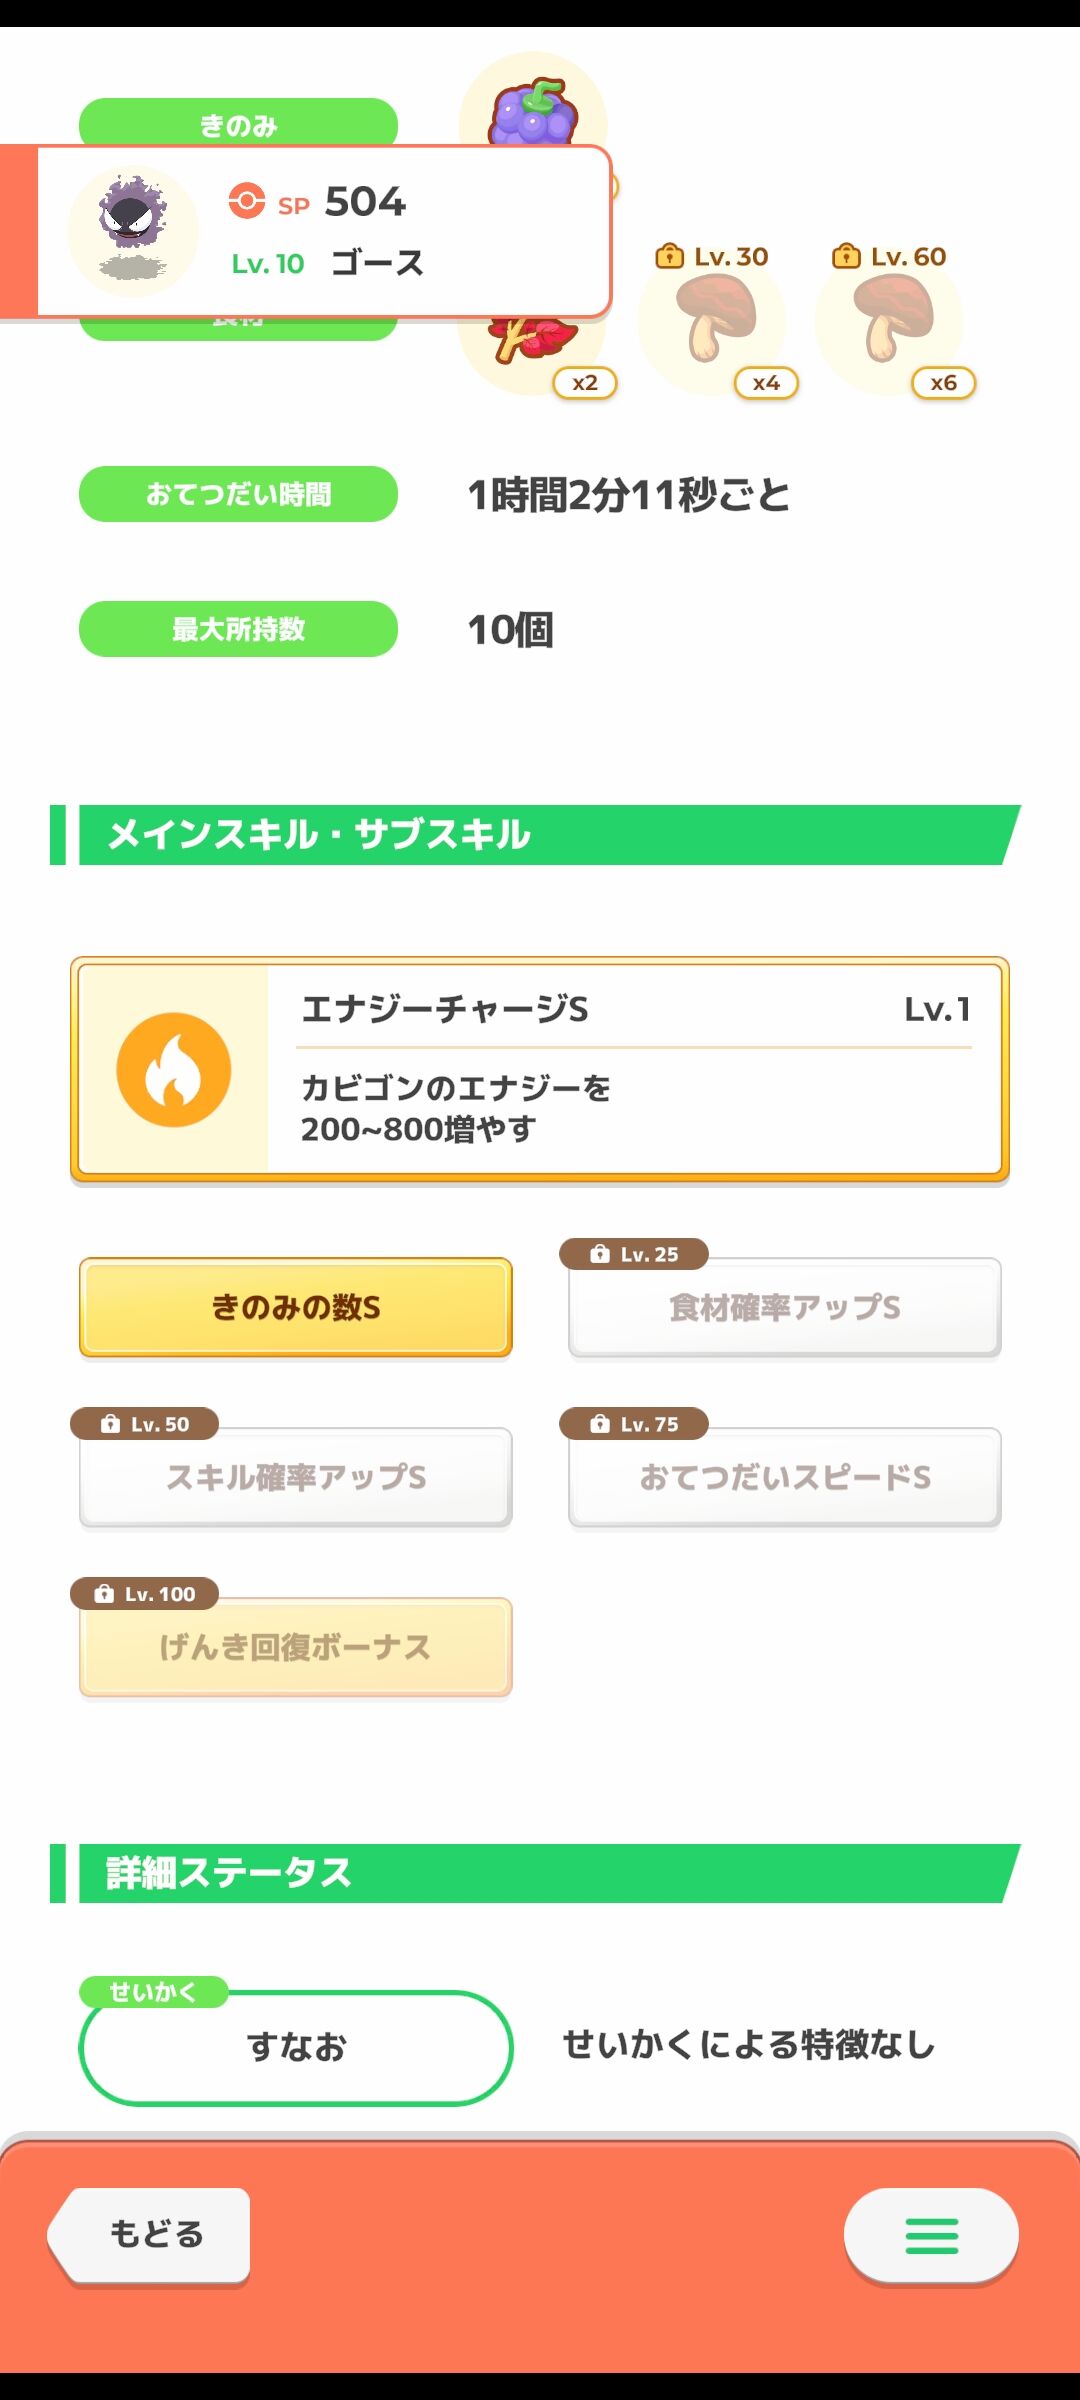This screenshot has width=1080, height=2400.
Task: Tap the 詳細ステータス section header
Action: pos(535,1873)
